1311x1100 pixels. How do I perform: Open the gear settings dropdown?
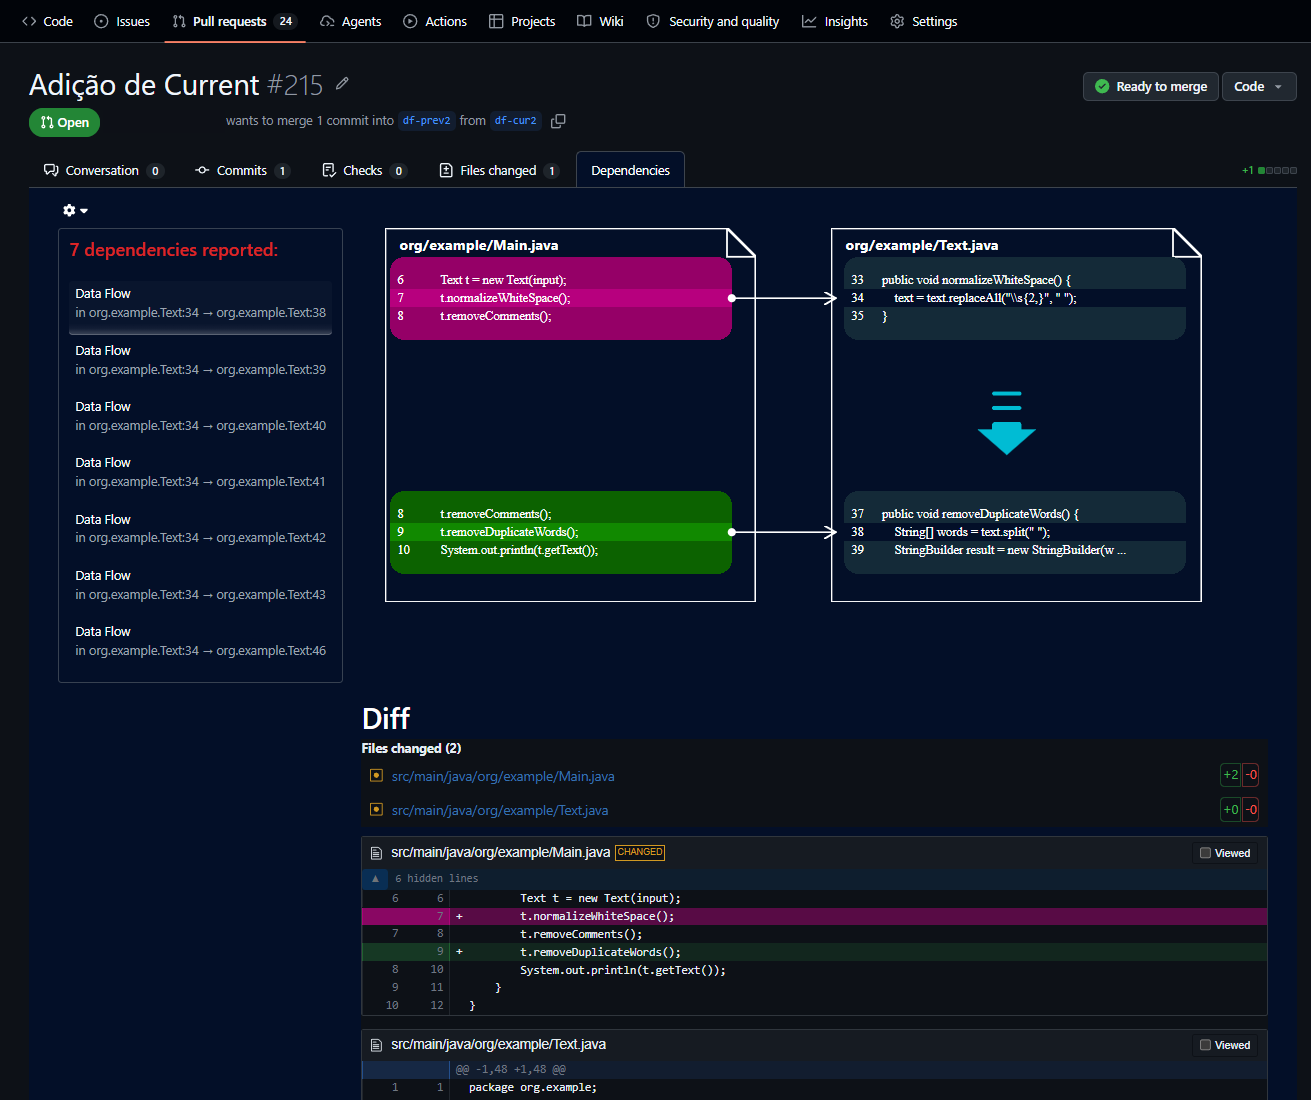[75, 210]
